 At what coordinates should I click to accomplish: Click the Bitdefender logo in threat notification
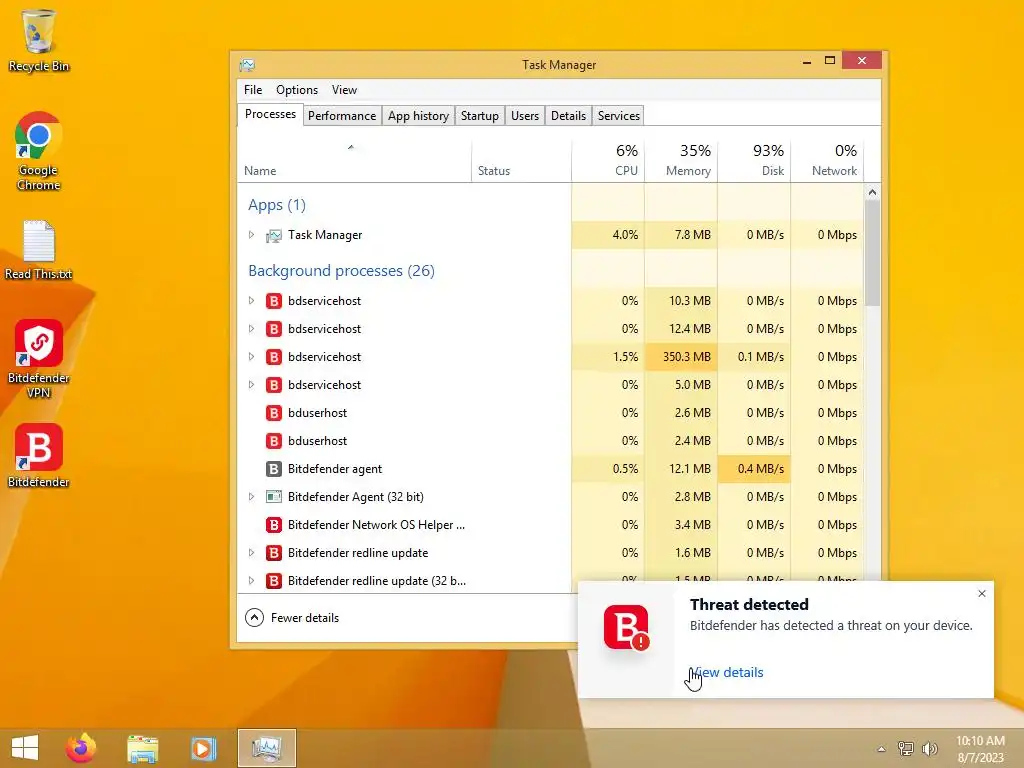point(626,628)
